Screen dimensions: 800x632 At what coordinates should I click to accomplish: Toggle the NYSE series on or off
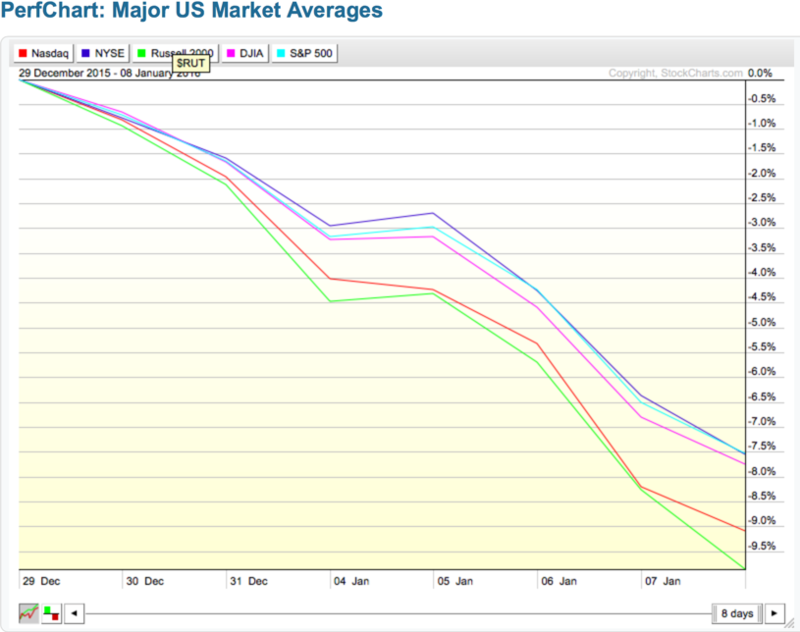pyautogui.click(x=105, y=51)
